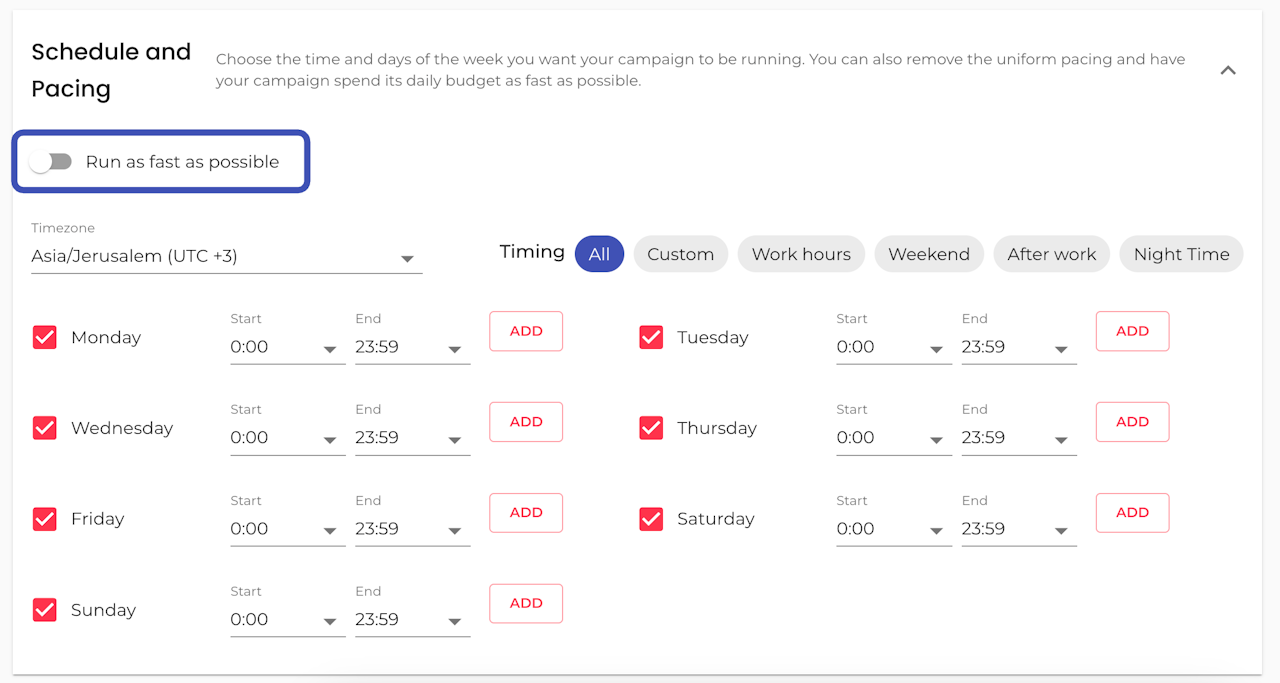Disable Sunday in the schedule
The width and height of the screenshot is (1280, 683).
[45, 610]
